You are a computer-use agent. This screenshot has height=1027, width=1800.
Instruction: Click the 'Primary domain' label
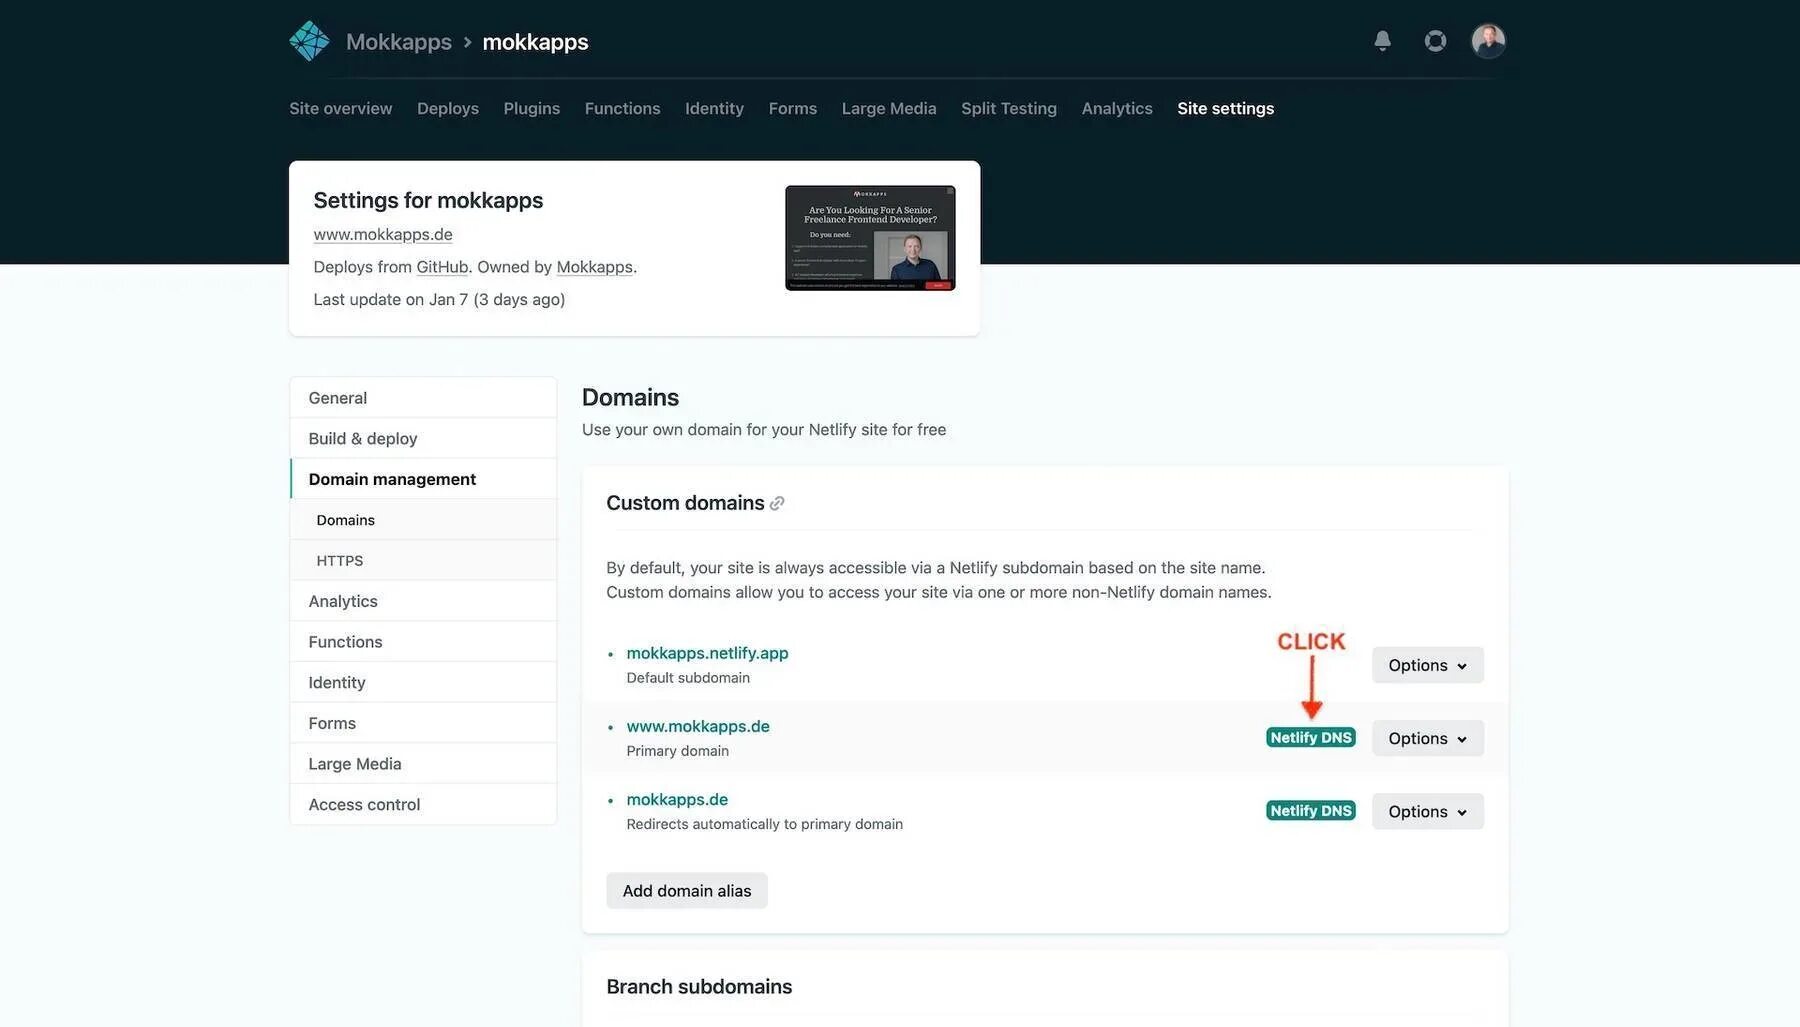pyautogui.click(x=678, y=751)
